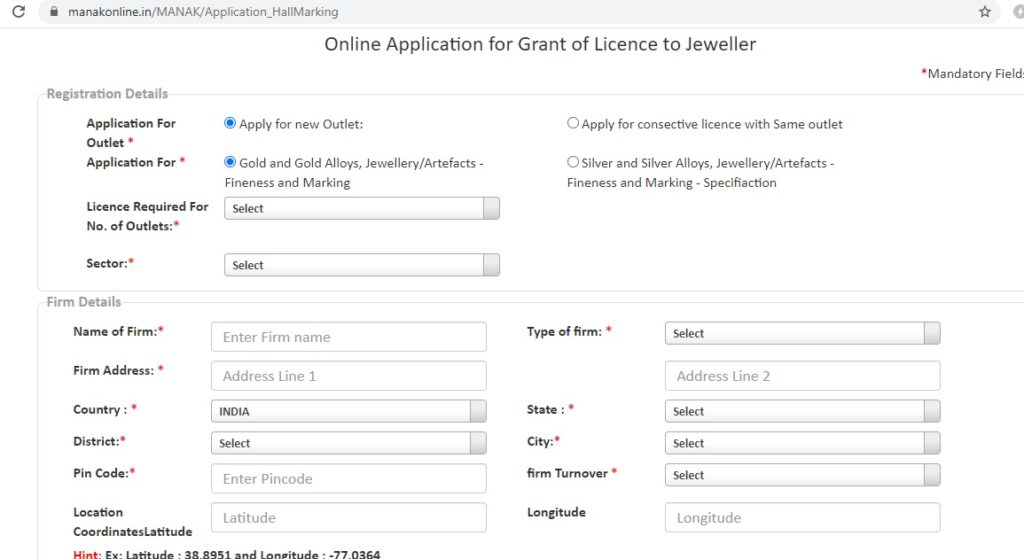
Task: Choose Apply for consective licence radio
Action: tap(573, 123)
